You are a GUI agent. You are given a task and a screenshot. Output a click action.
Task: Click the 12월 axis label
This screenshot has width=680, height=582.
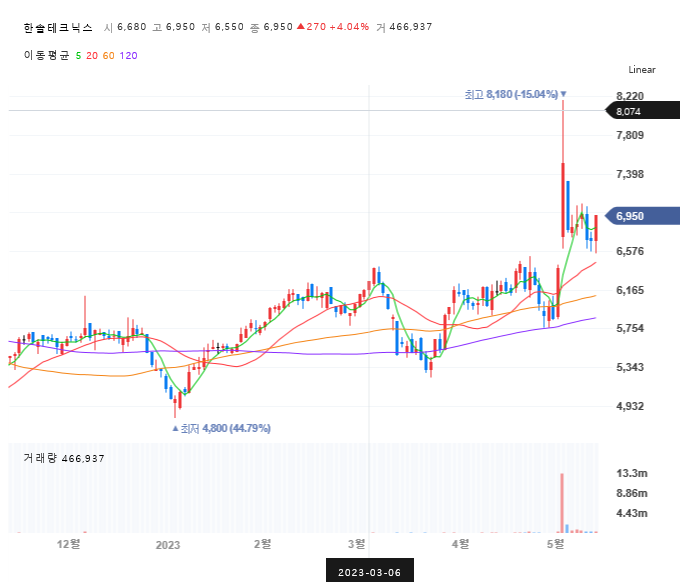click(69, 544)
